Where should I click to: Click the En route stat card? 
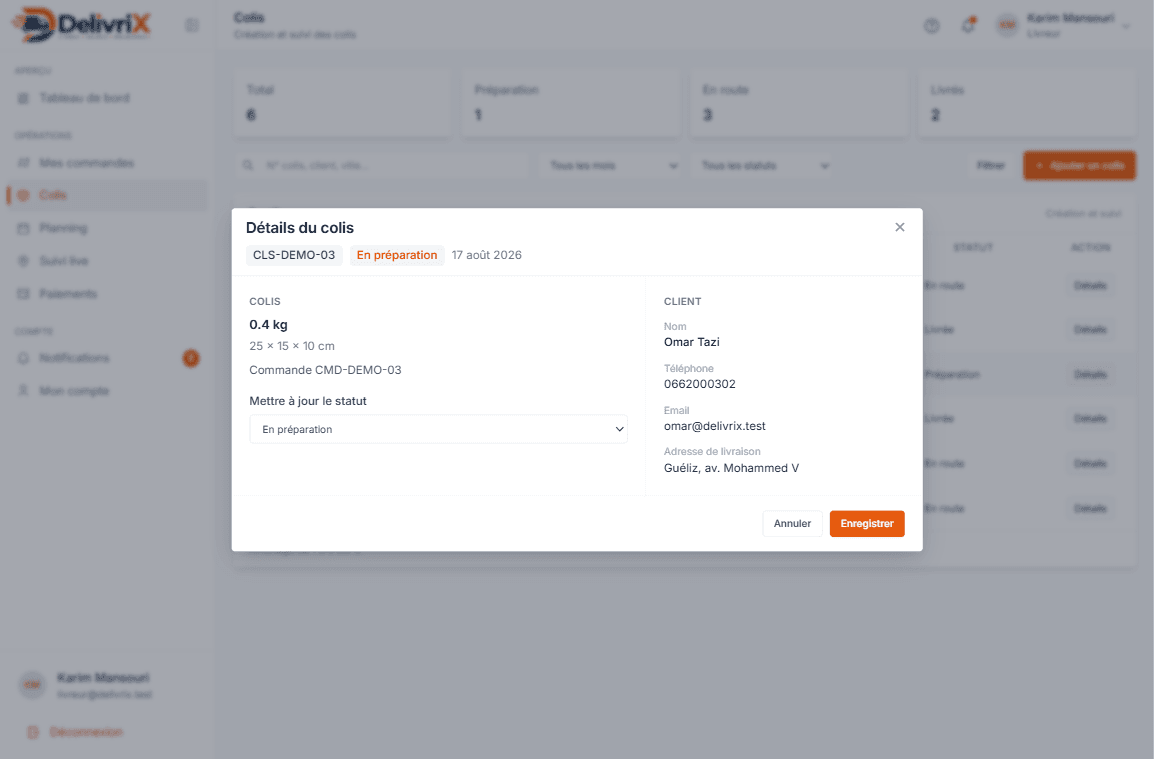click(799, 103)
